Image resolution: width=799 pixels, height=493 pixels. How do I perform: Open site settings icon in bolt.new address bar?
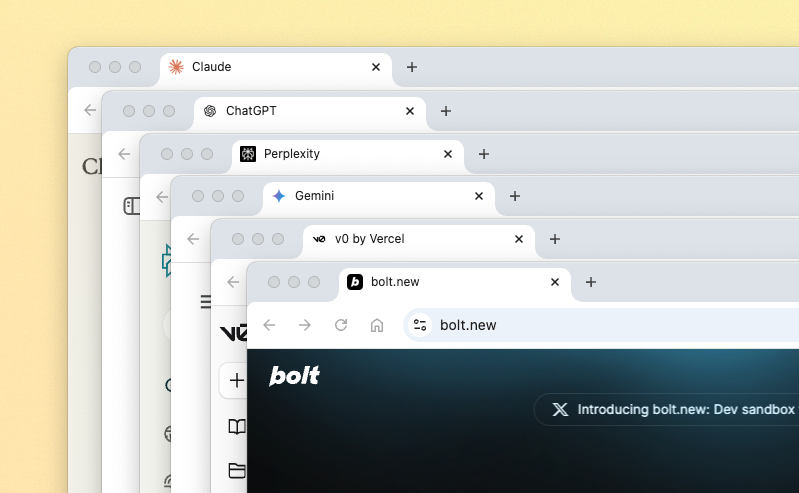(x=420, y=325)
